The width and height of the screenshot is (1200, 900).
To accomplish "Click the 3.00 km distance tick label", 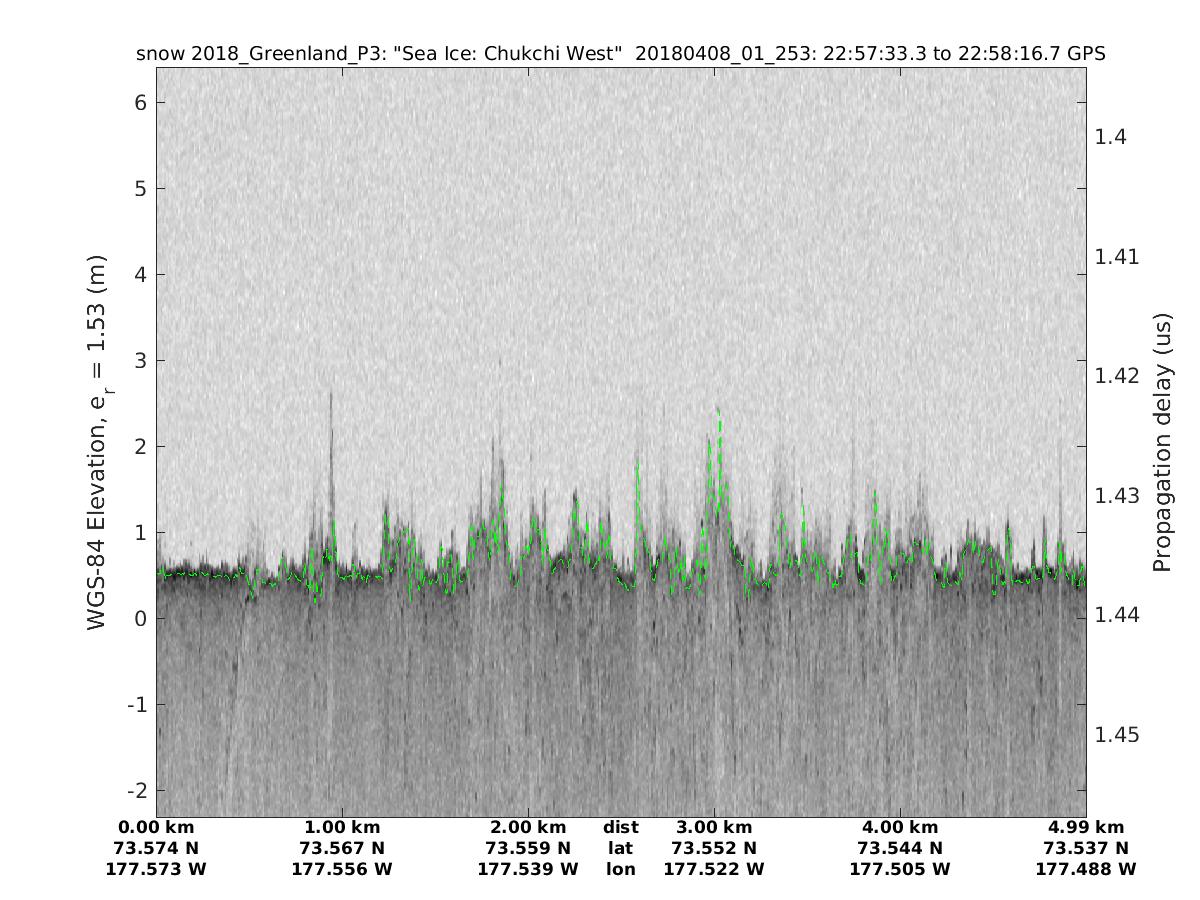I will [x=714, y=827].
